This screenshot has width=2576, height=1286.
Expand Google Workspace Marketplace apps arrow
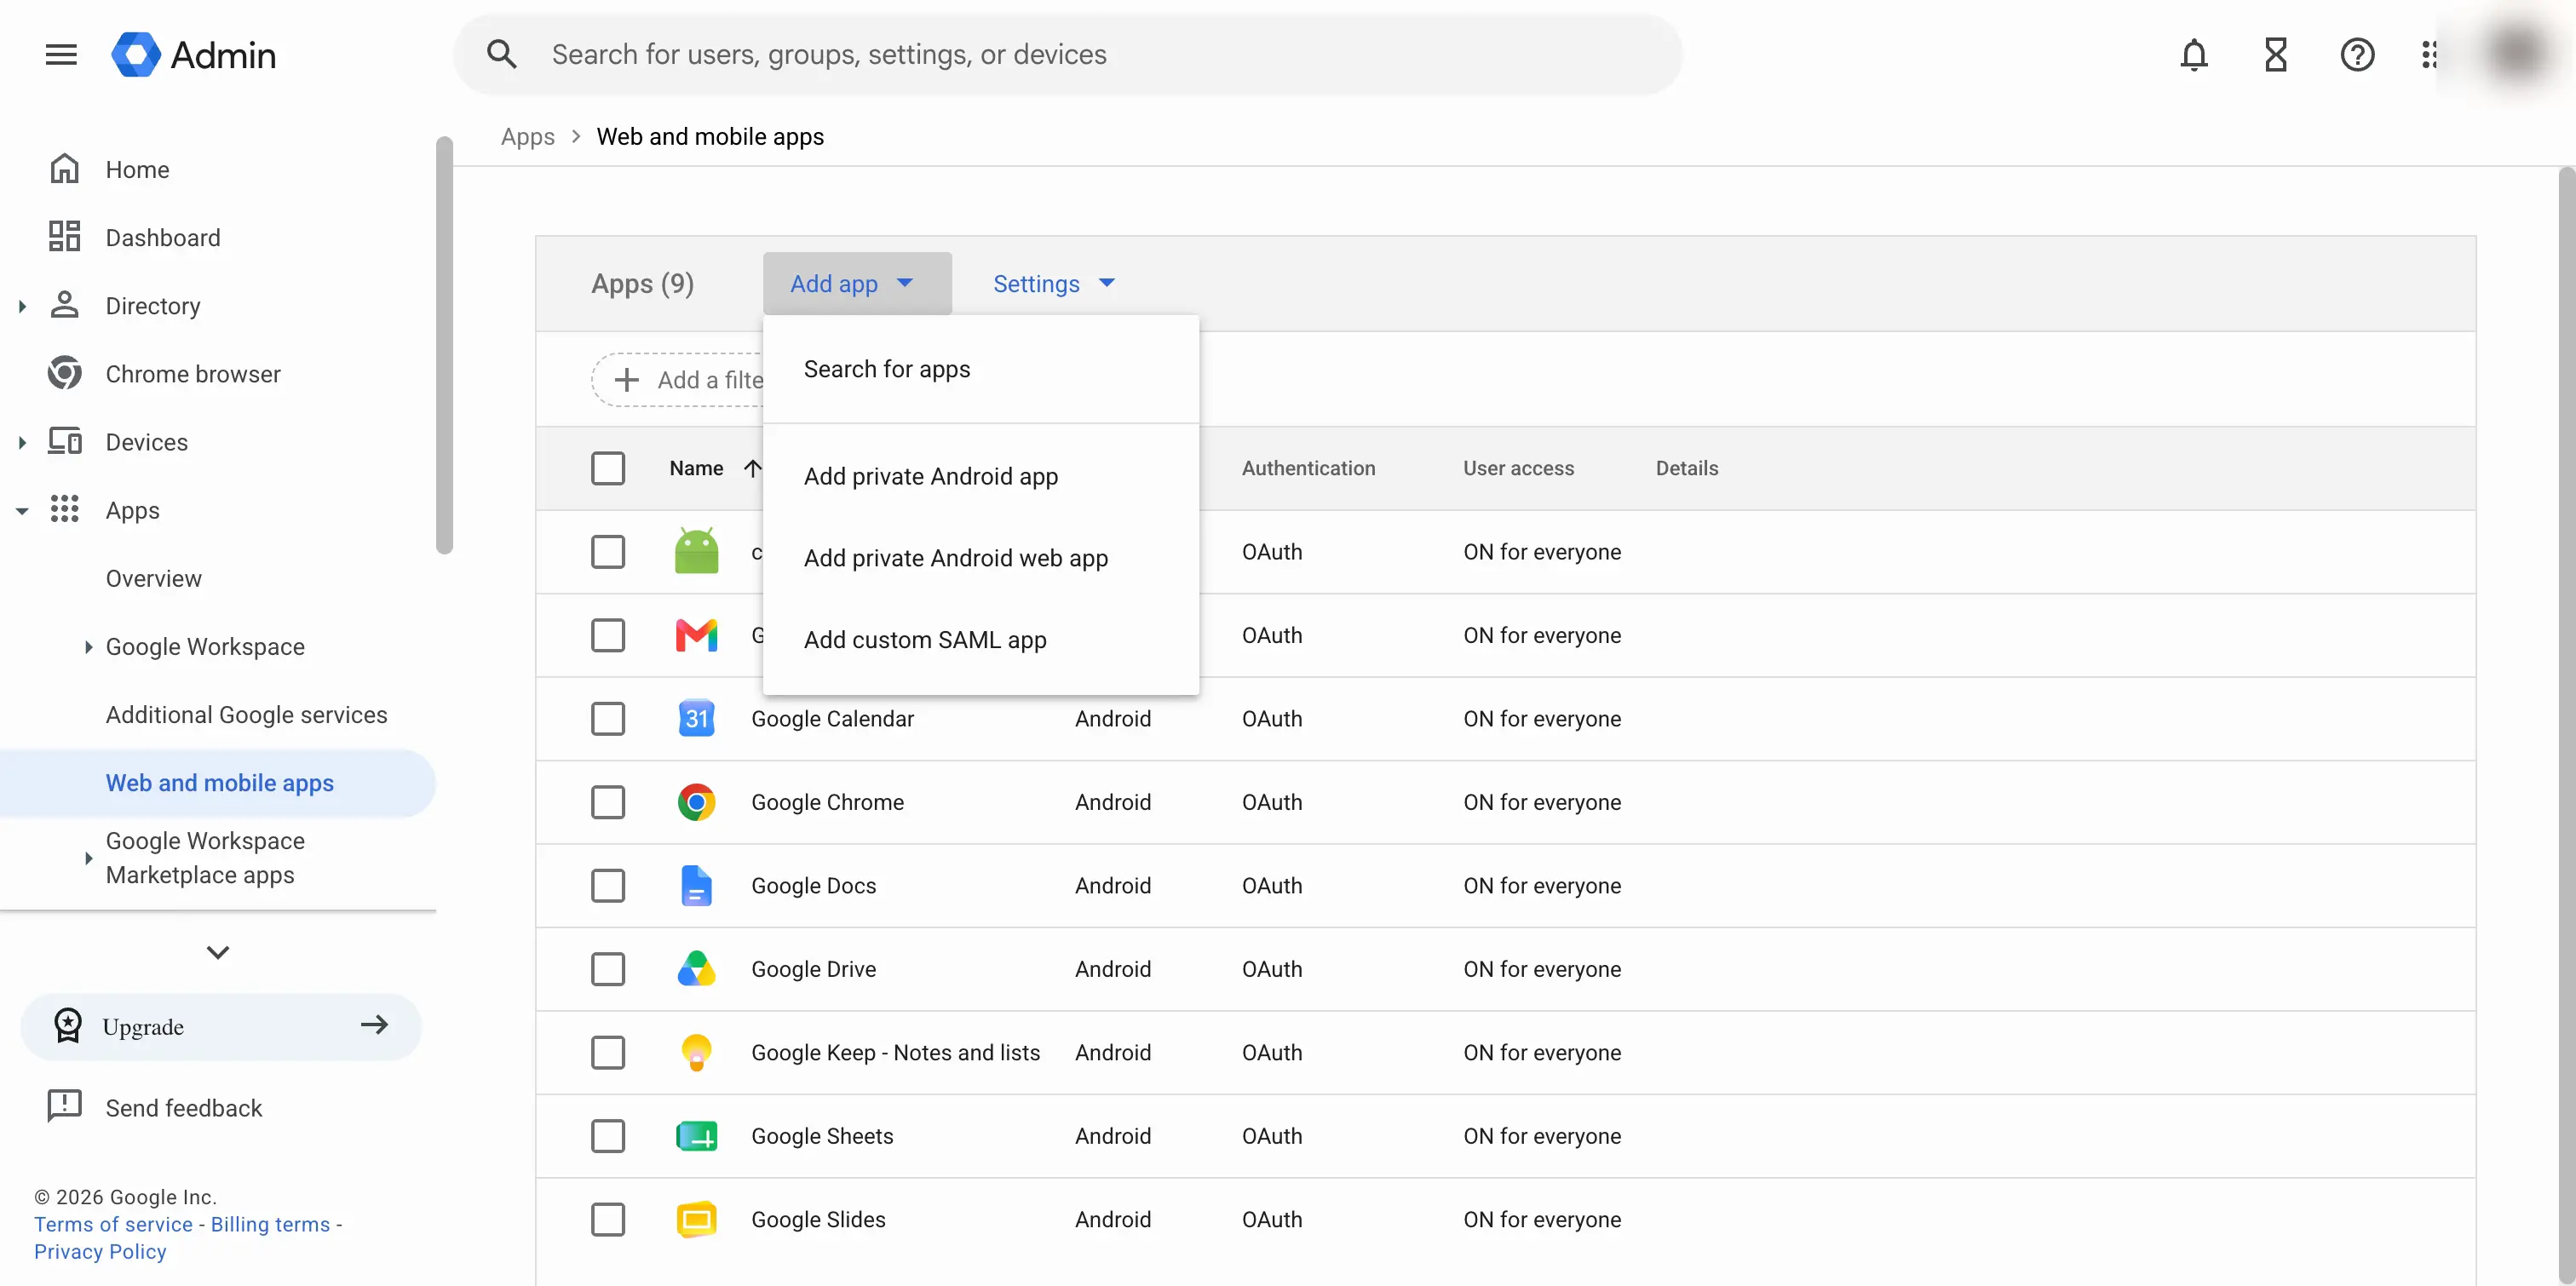pyautogui.click(x=88, y=857)
